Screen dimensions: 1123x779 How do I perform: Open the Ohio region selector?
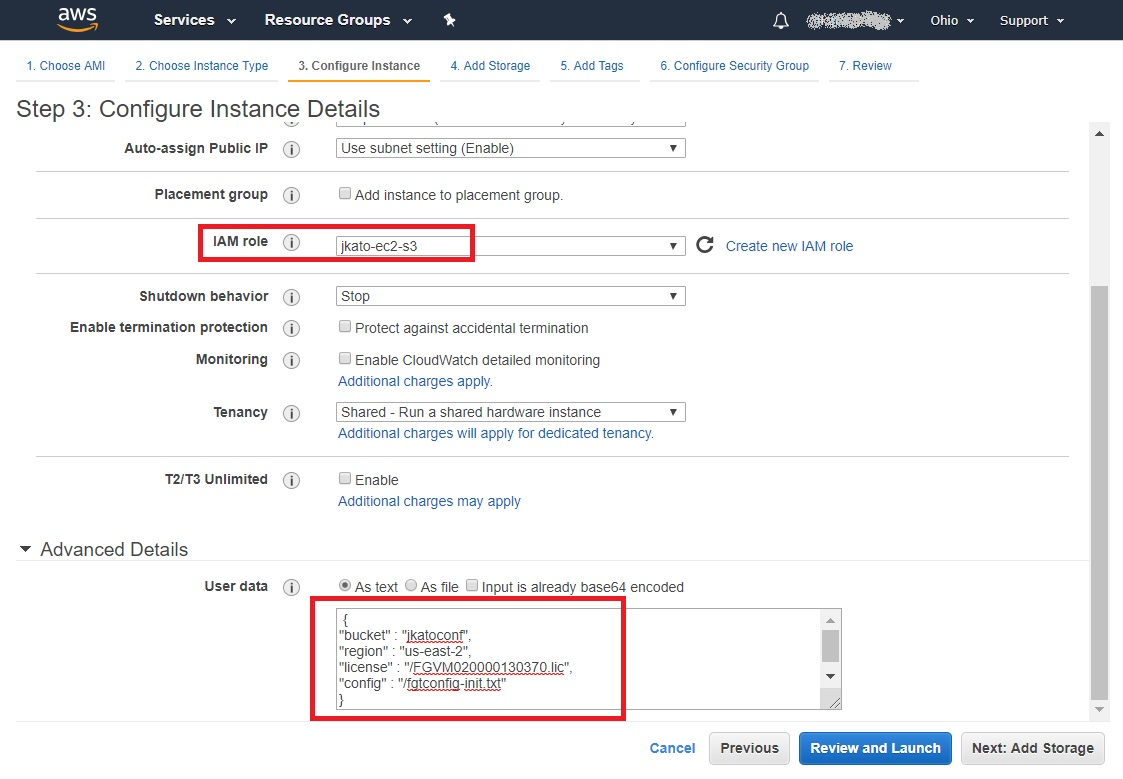tap(952, 21)
